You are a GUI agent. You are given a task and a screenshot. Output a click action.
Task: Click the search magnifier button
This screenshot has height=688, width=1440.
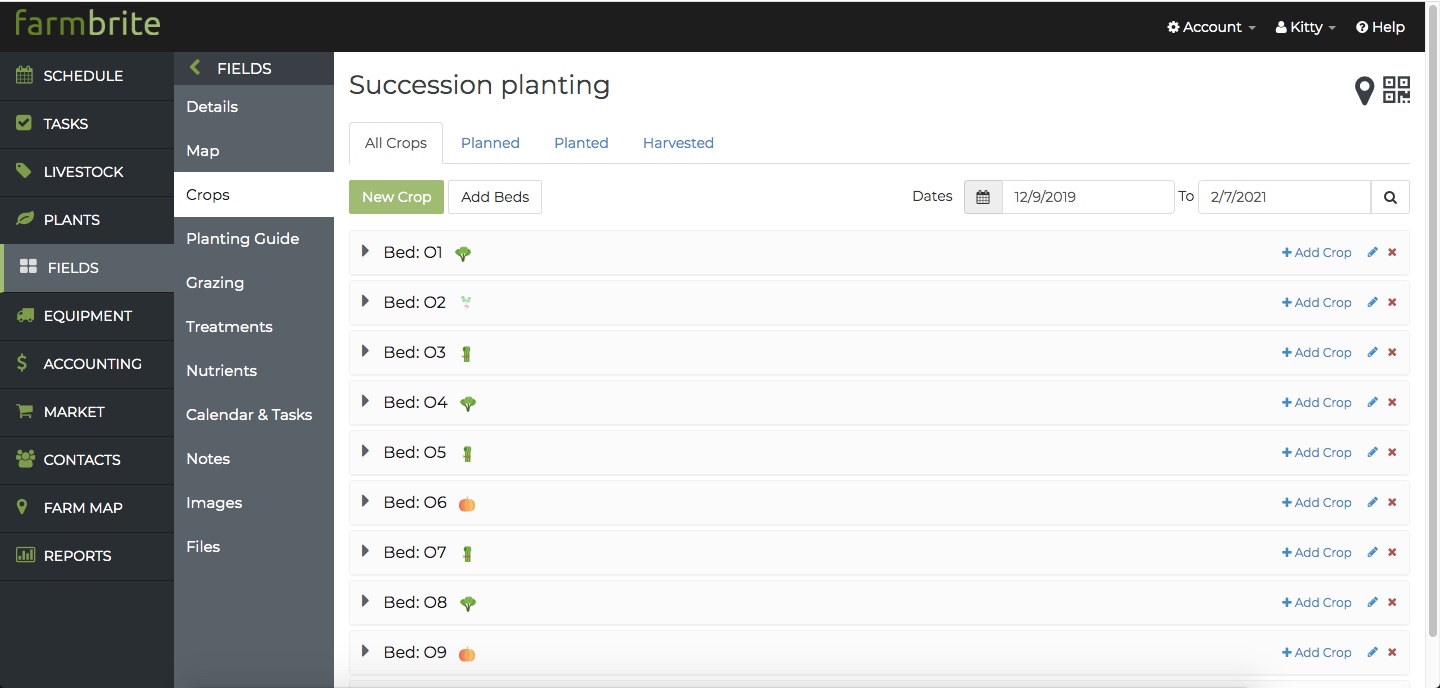1390,197
